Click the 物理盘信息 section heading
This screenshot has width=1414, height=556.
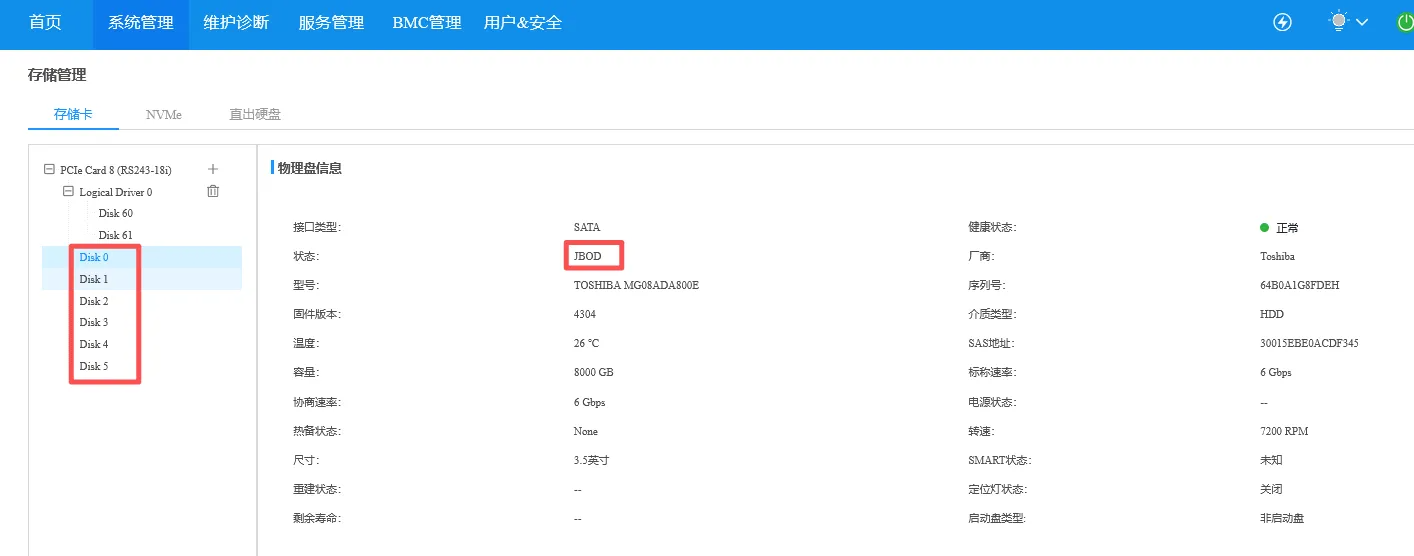[x=310, y=168]
